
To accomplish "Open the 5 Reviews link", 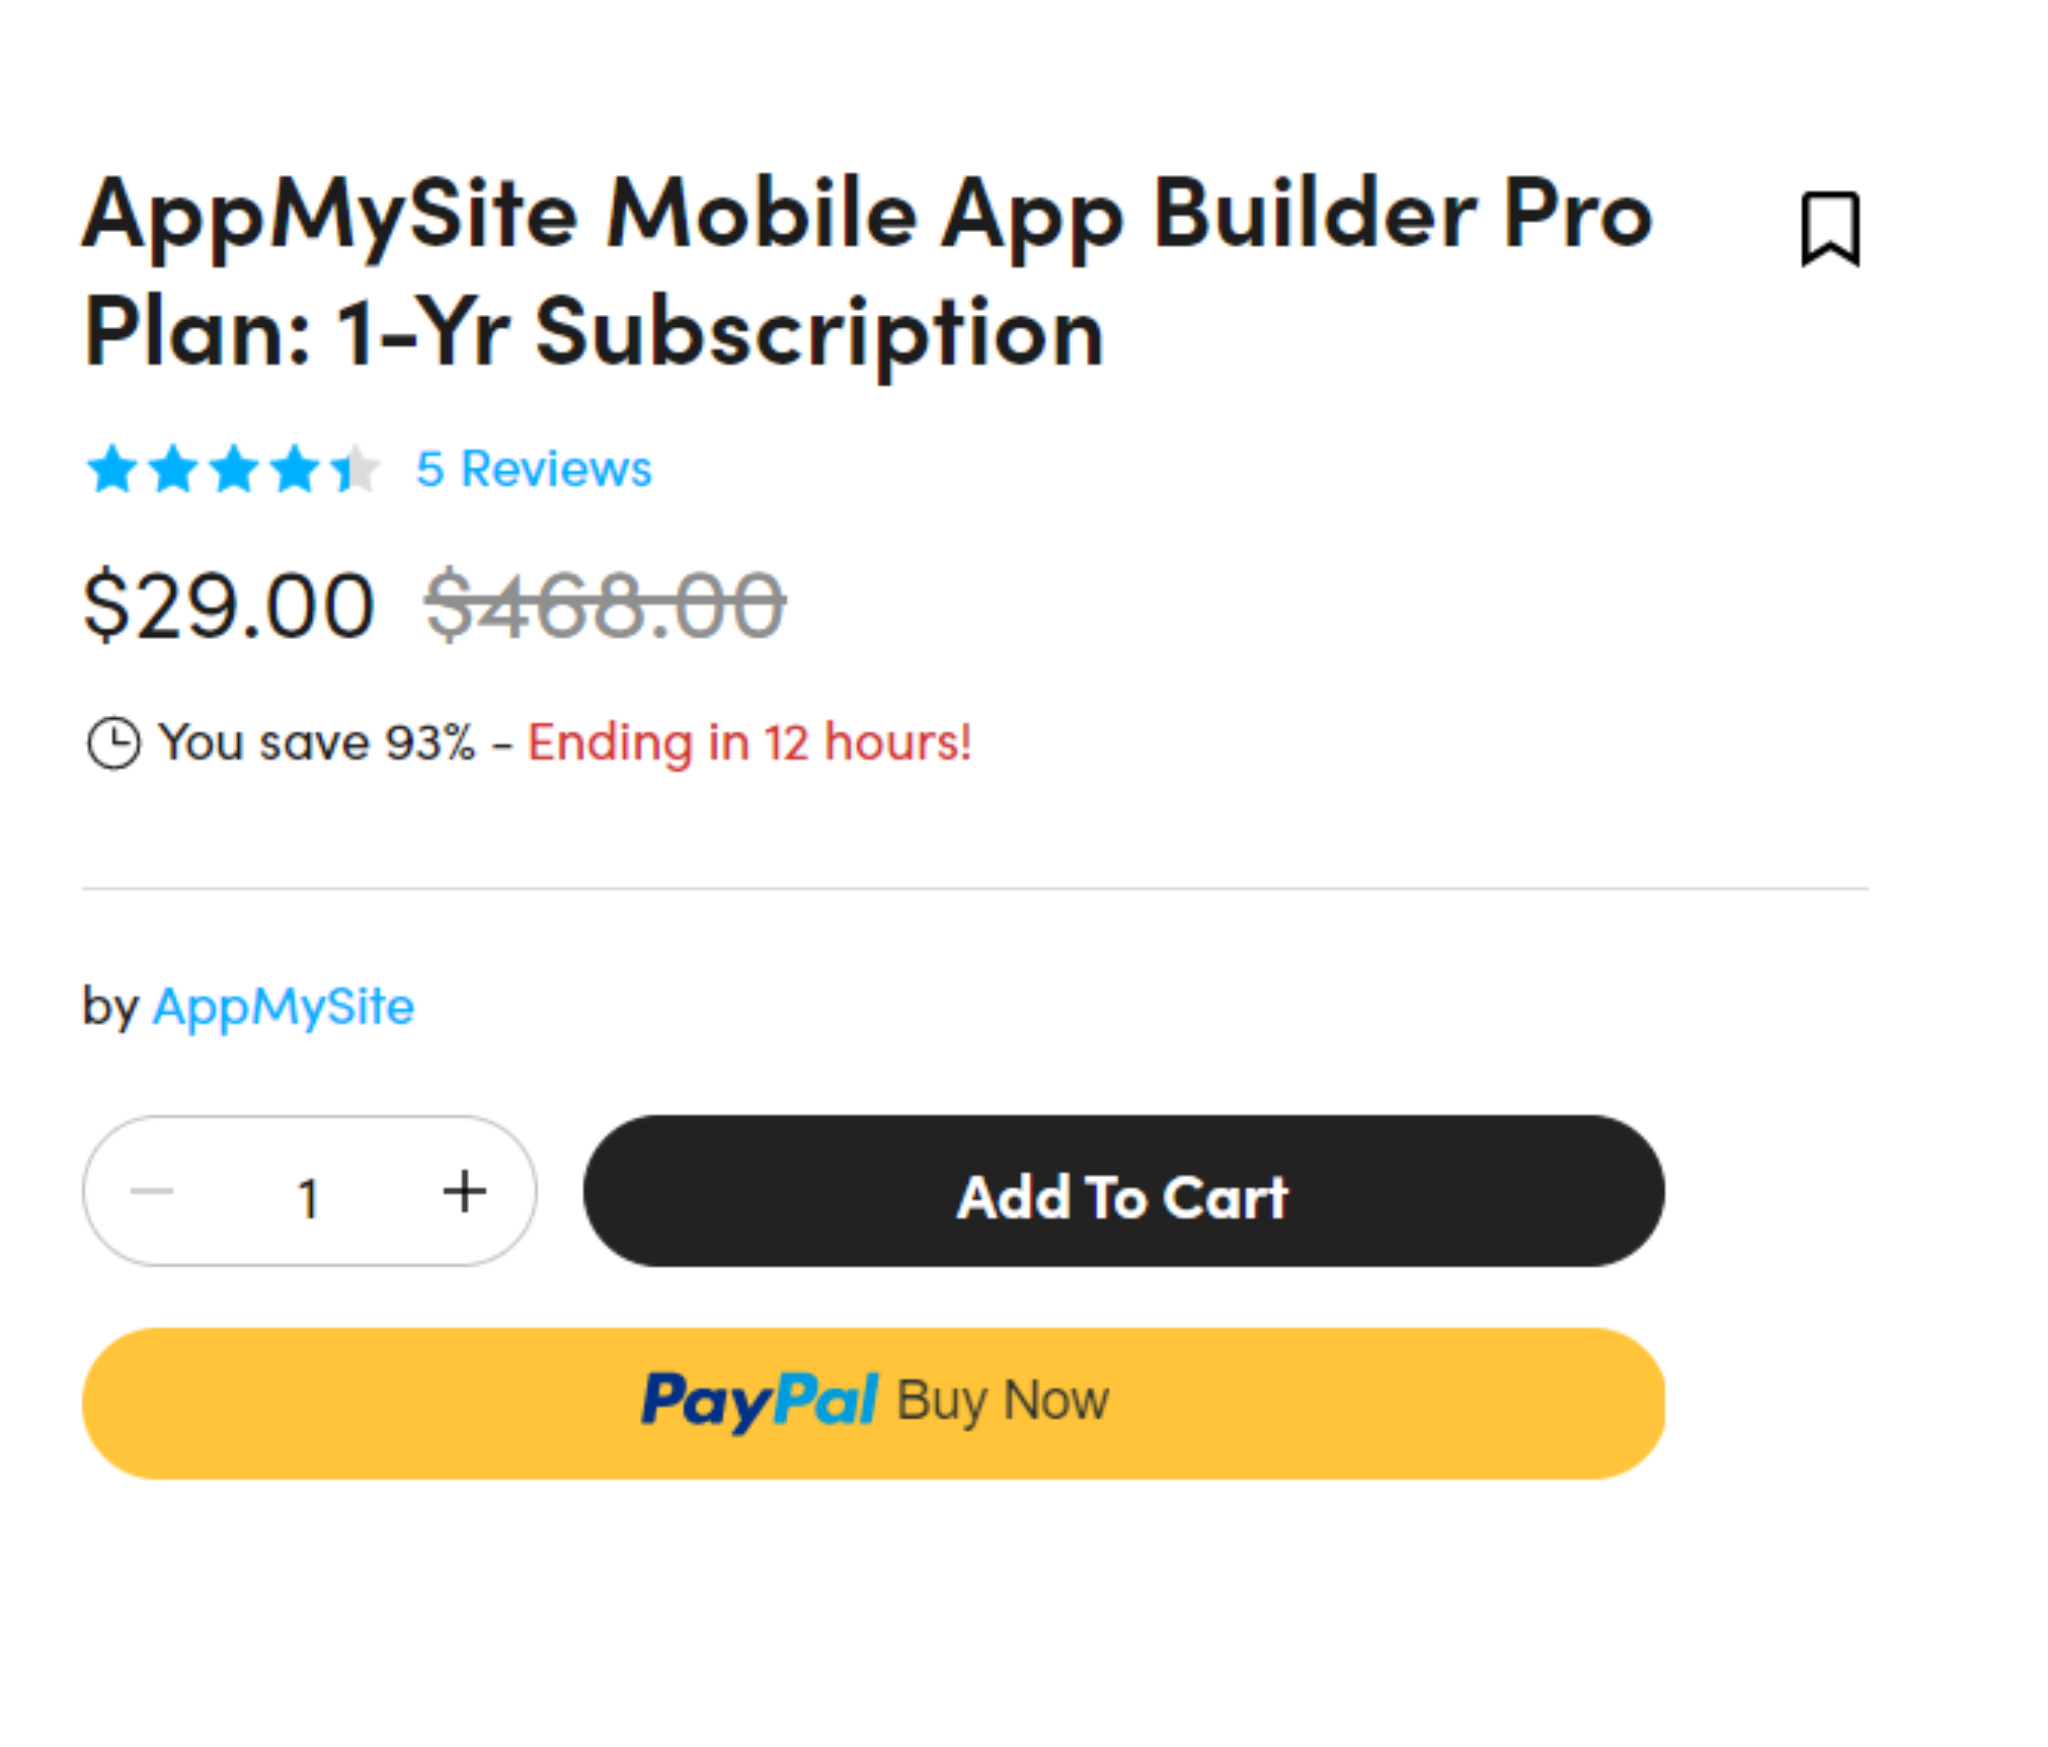I will (534, 468).
